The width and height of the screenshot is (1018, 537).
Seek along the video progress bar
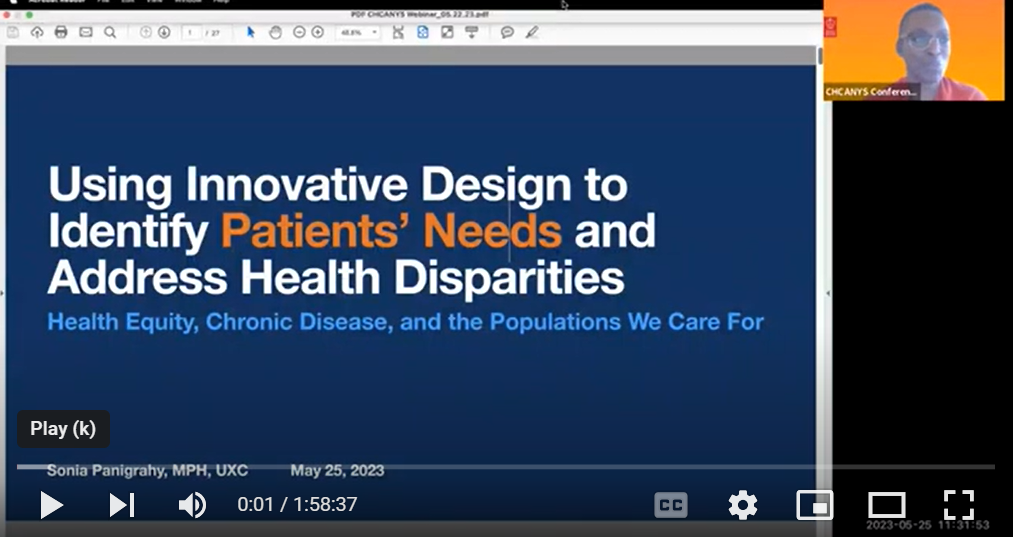[x=506, y=466]
